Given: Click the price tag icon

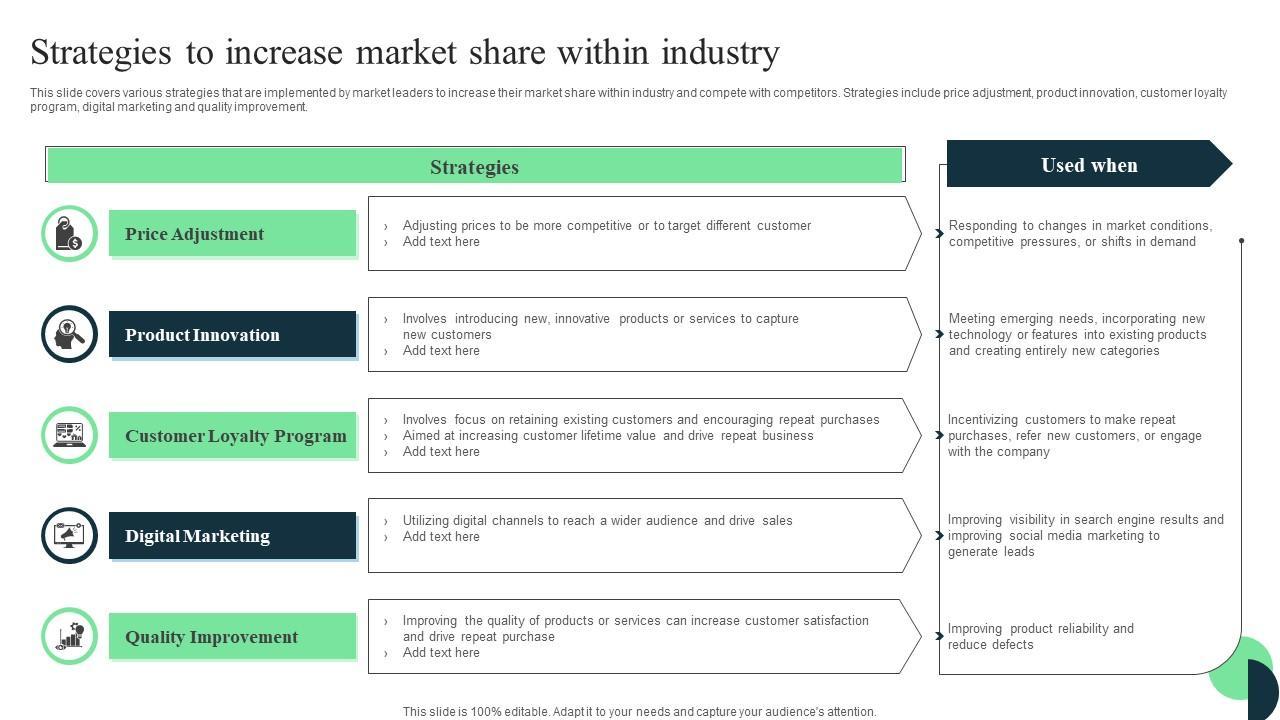Looking at the screenshot, I should (x=69, y=234).
